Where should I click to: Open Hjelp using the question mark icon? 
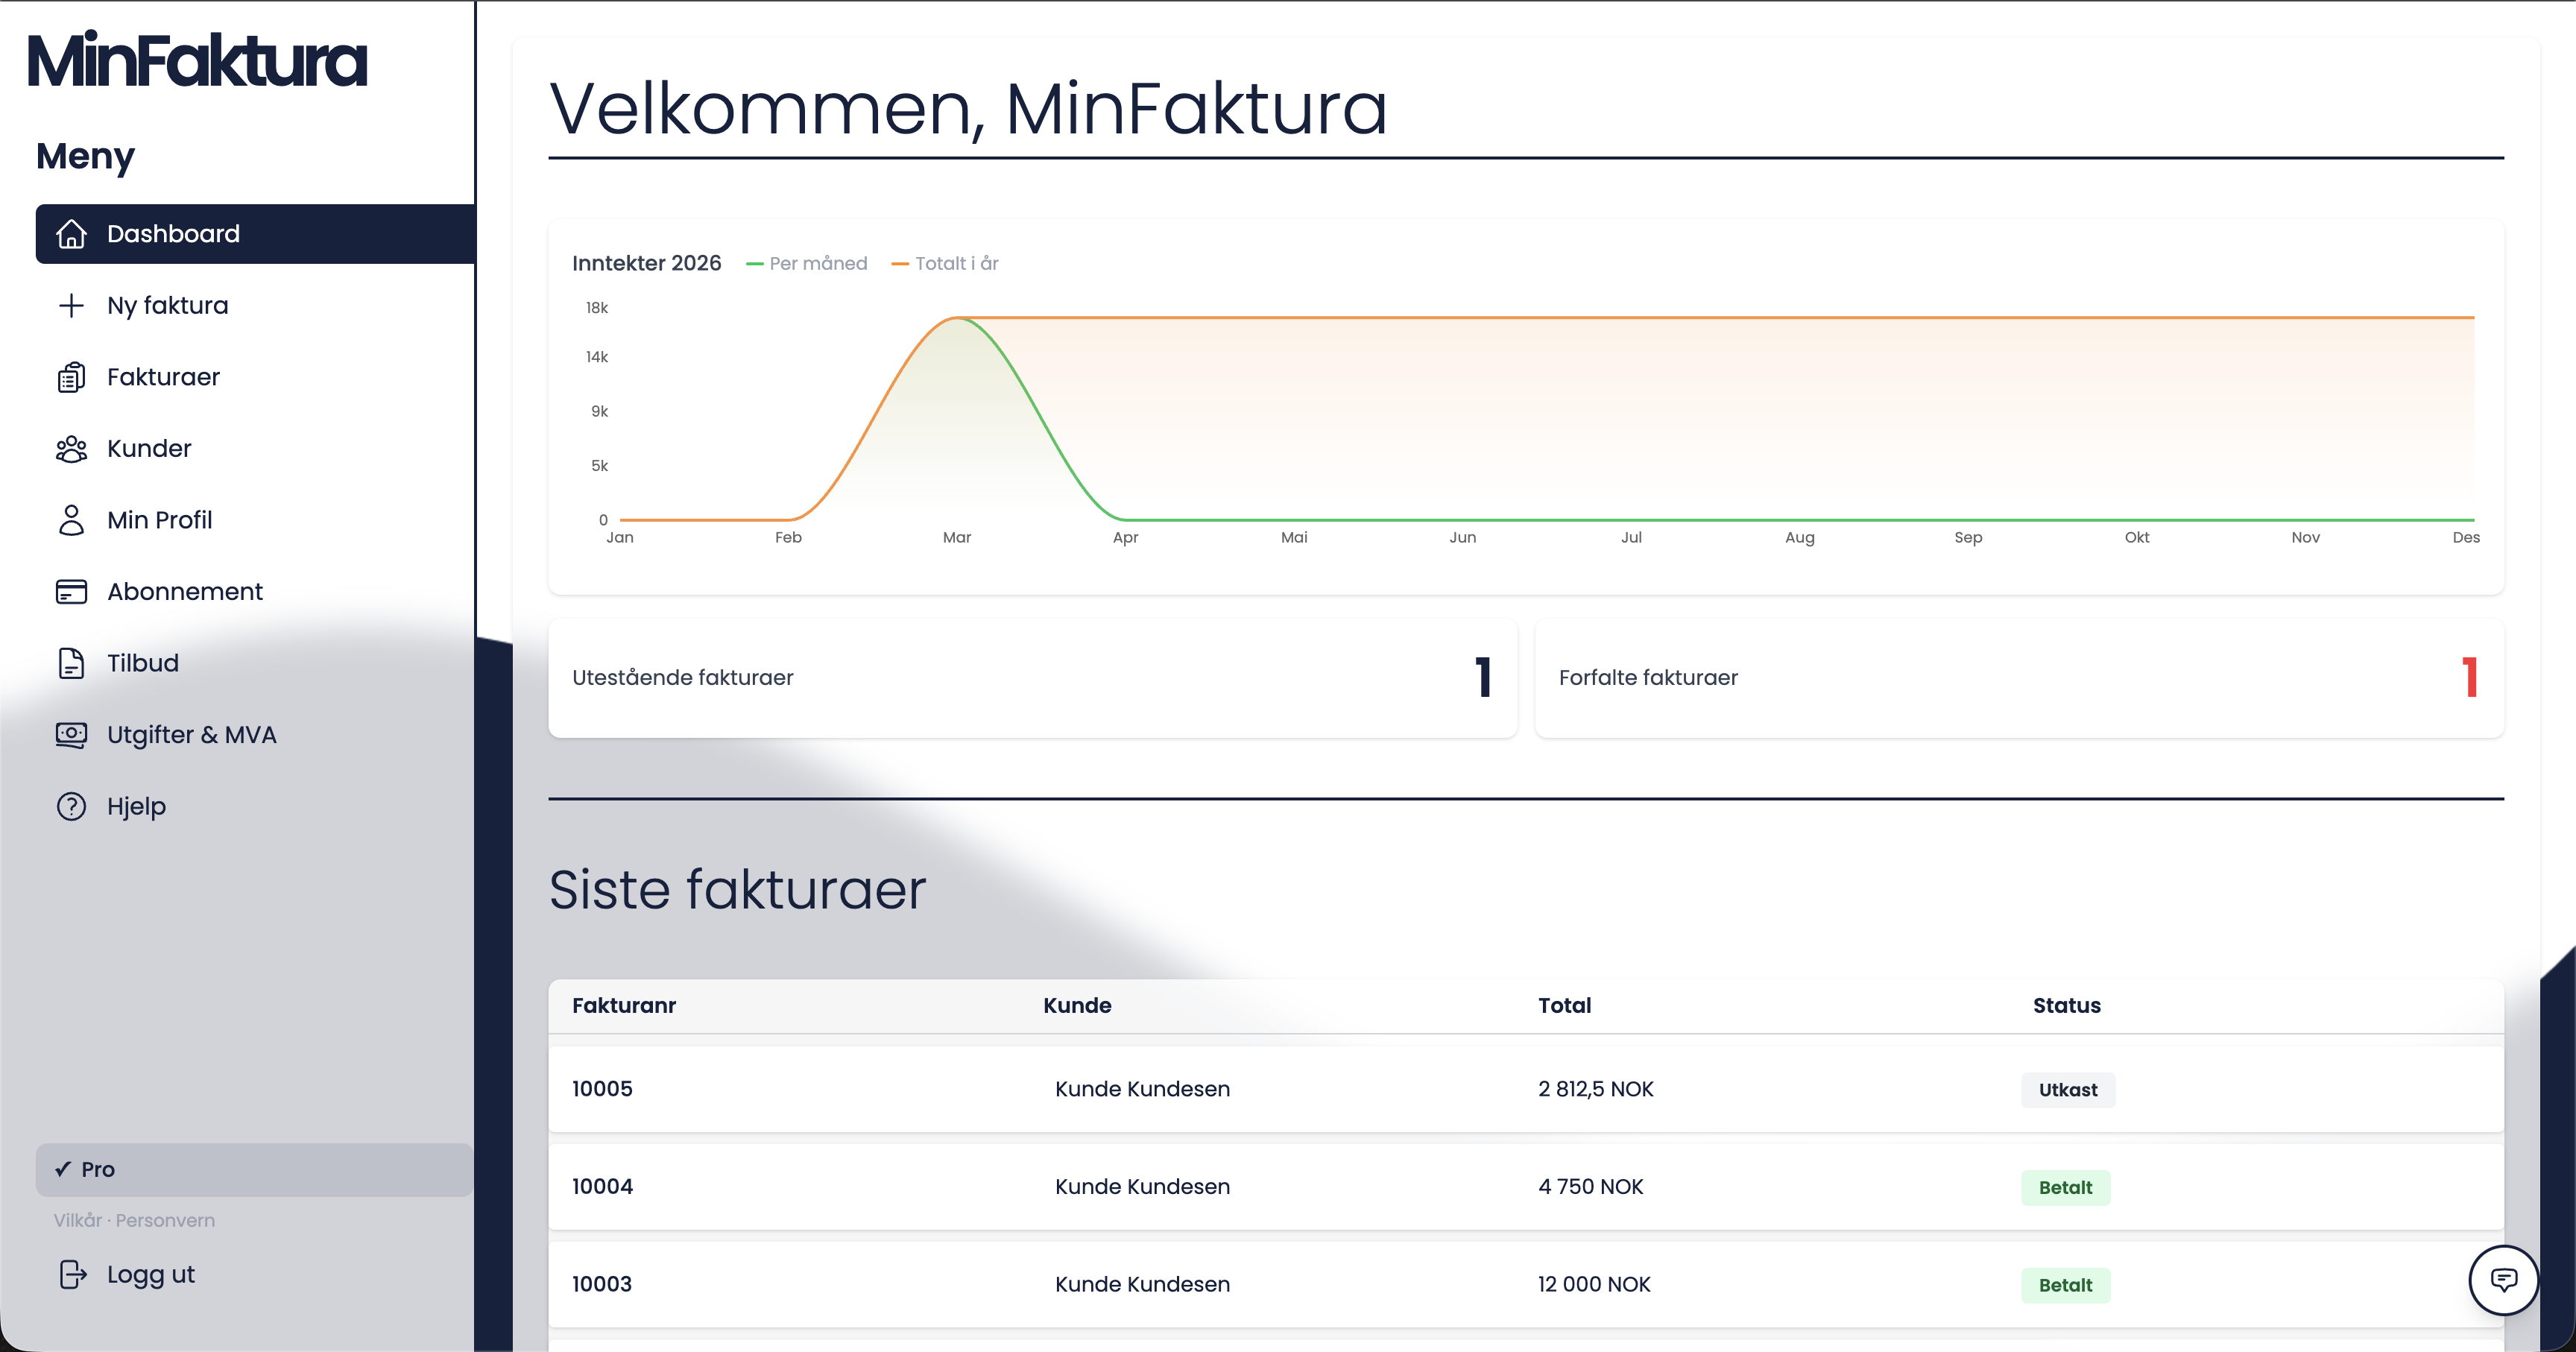(71, 806)
